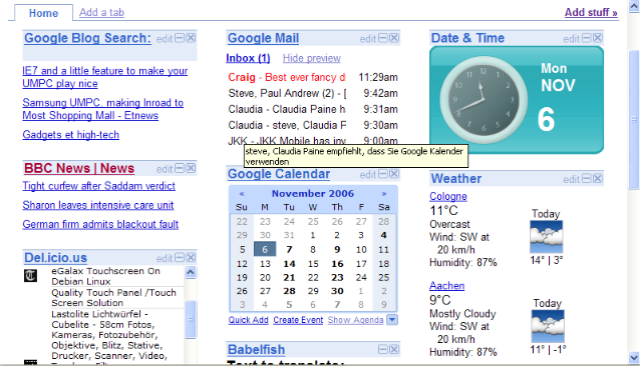Viewport: 640px width, 366px height.
Task: Minimize the Google Blog Search gadget
Action: pos(180,38)
